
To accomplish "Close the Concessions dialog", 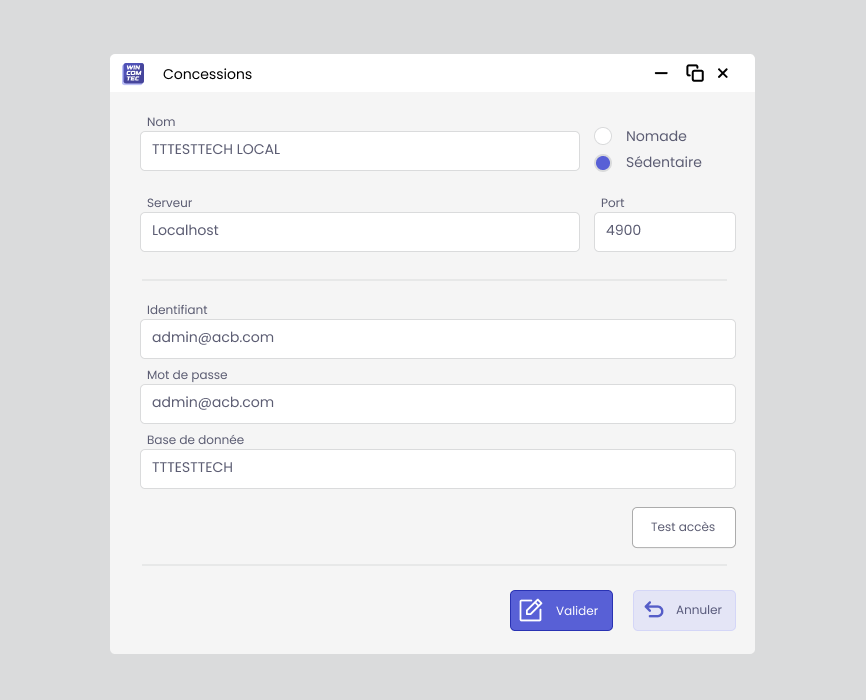I will (723, 74).
